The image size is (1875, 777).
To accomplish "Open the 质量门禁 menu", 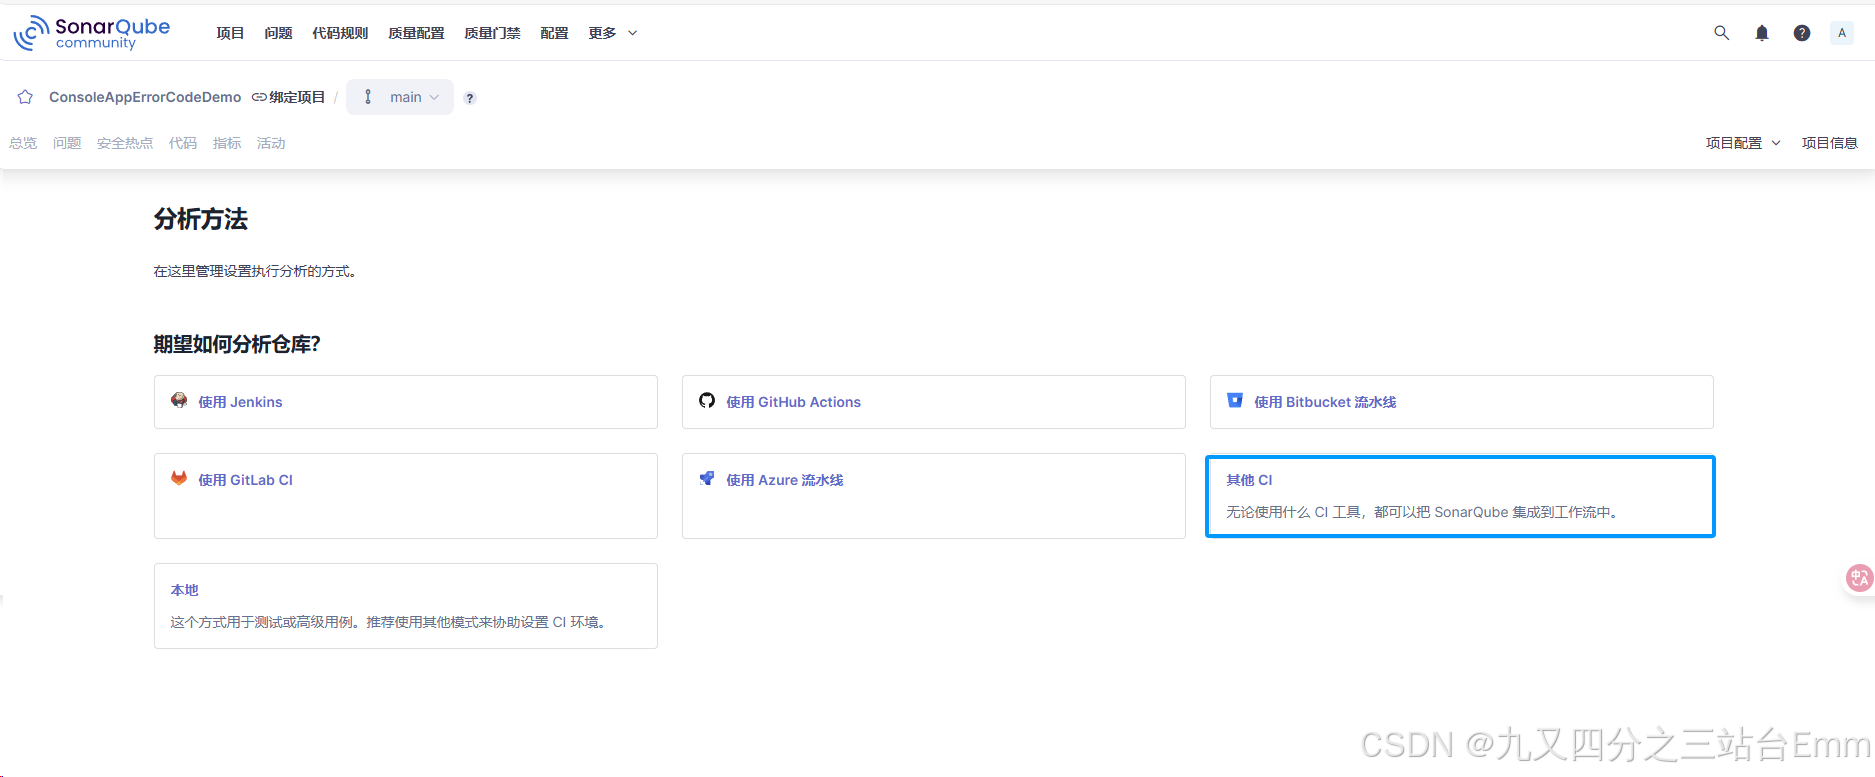I will [492, 33].
